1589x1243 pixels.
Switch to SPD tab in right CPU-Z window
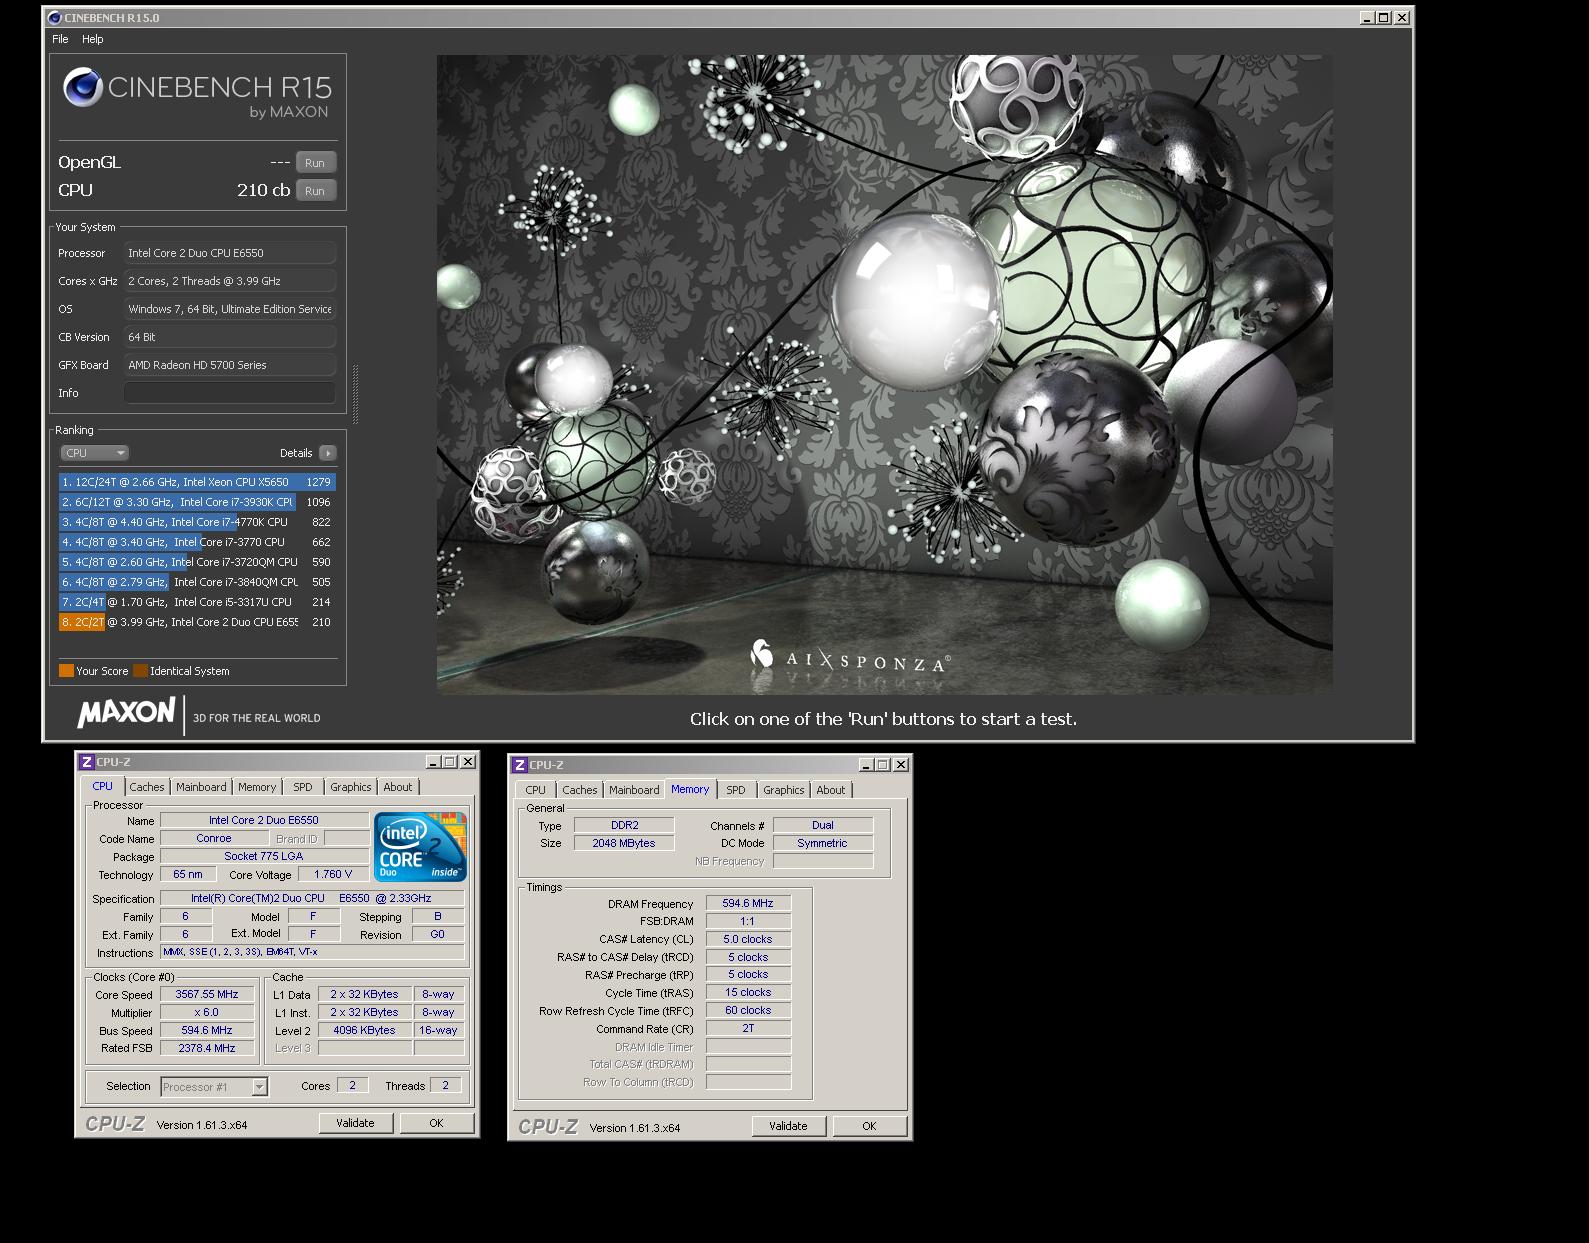736,790
